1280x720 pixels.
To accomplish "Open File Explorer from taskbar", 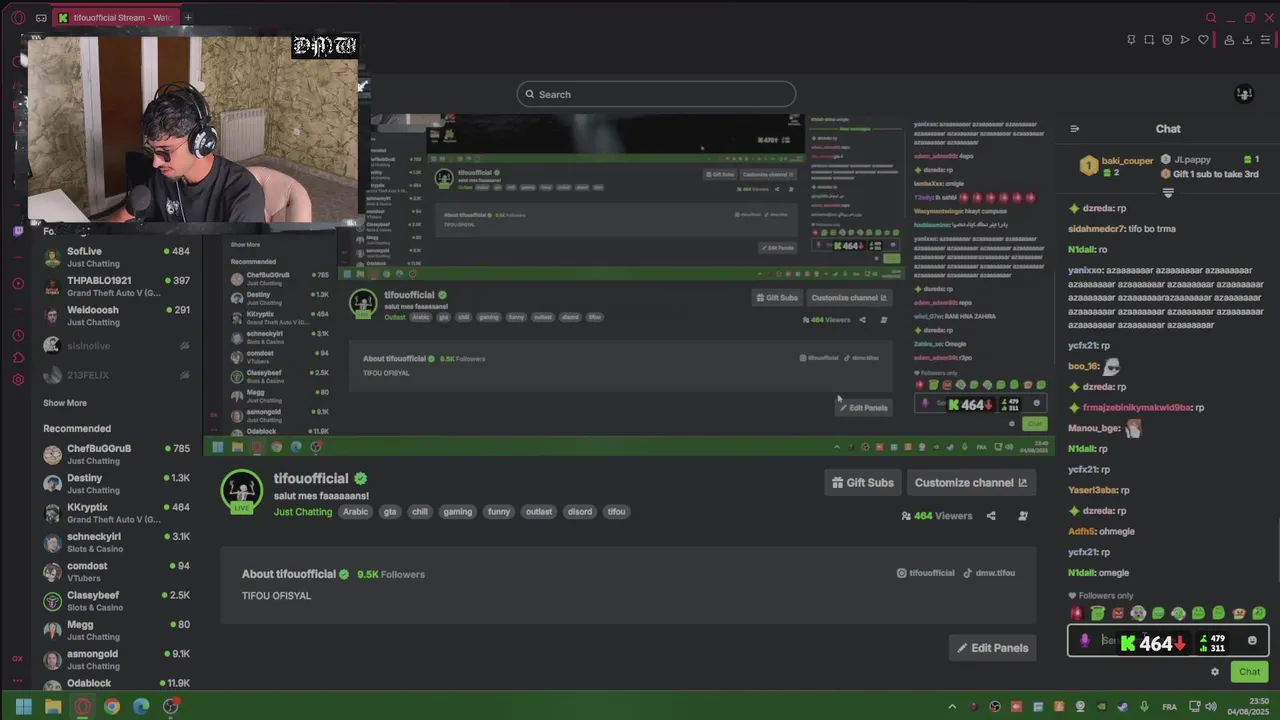I will [53, 707].
